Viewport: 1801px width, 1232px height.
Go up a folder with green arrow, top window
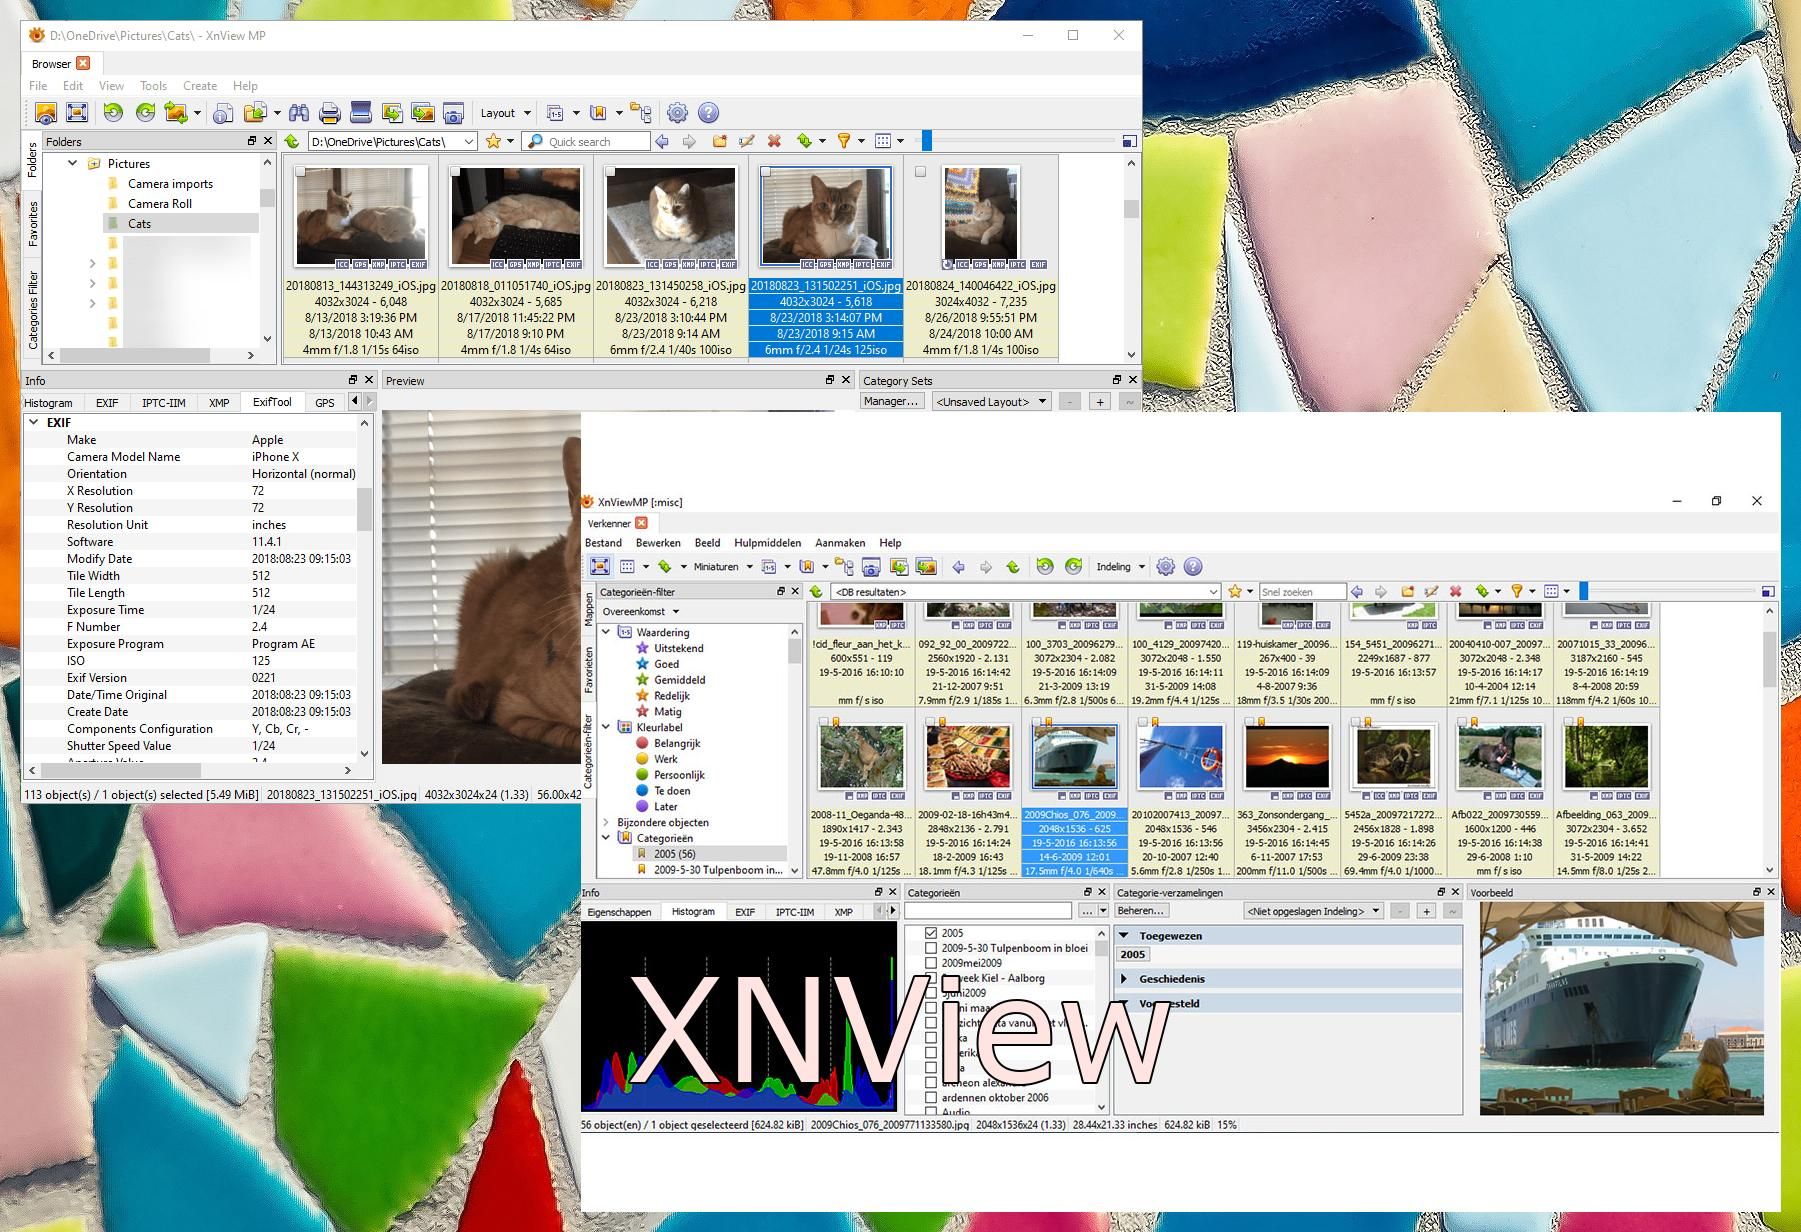click(x=292, y=142)
